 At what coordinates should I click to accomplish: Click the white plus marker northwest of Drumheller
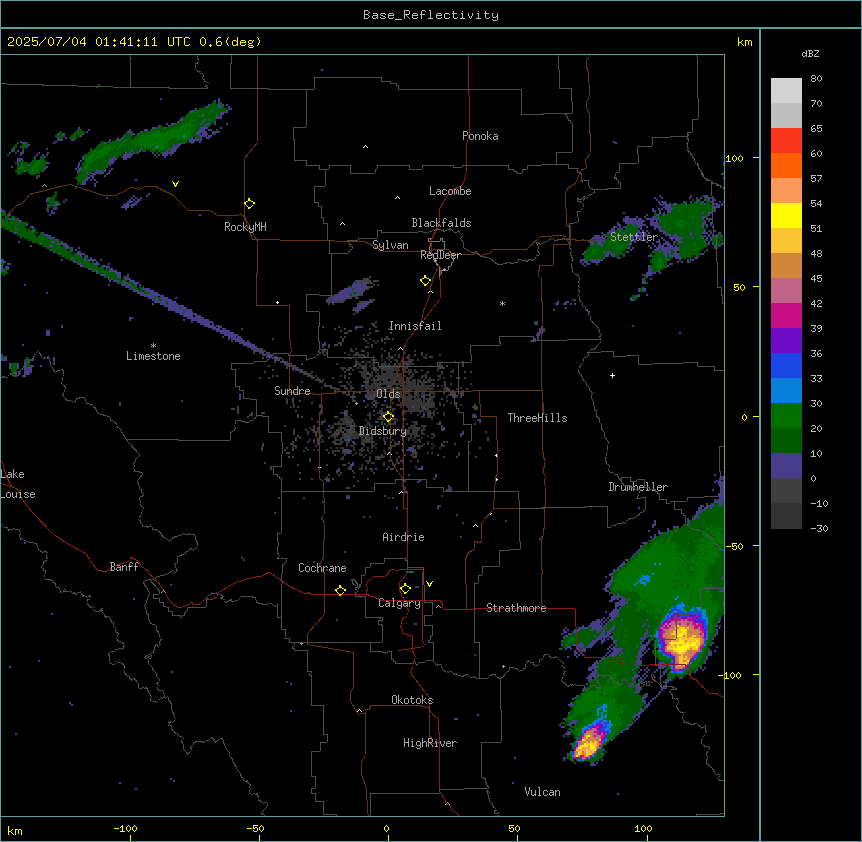pyautogui.click(x=612, y=375)
